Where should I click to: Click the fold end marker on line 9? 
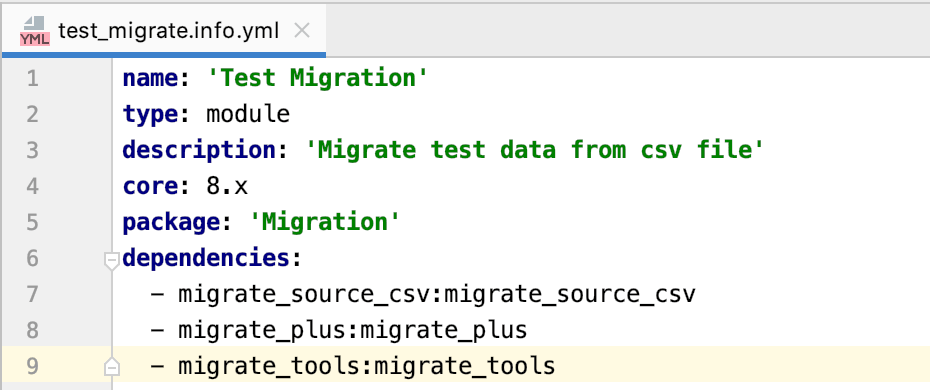click(112, 367)
